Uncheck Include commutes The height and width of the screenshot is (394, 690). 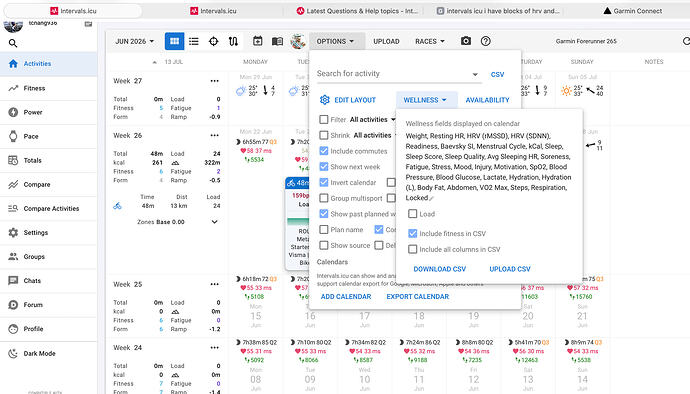(324, 151)
